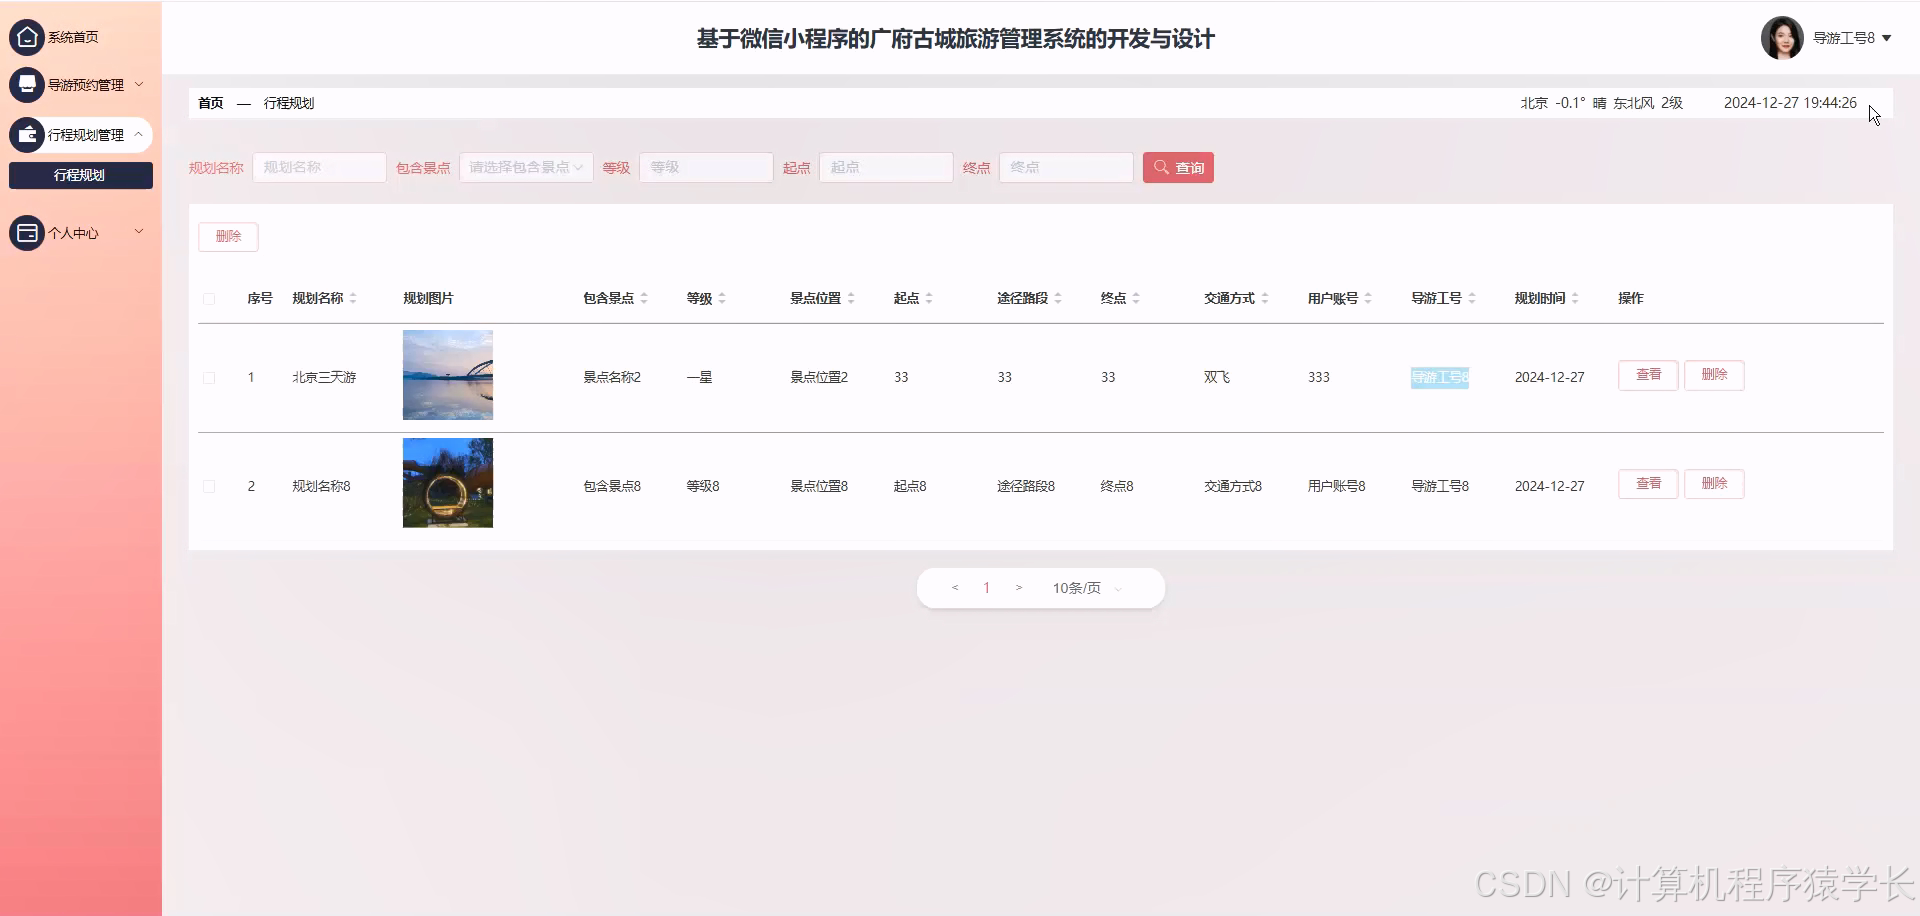The image size is (1920, 916).
Task: Open the 请选择包含景点 dropdown
Action: point(525,167)
